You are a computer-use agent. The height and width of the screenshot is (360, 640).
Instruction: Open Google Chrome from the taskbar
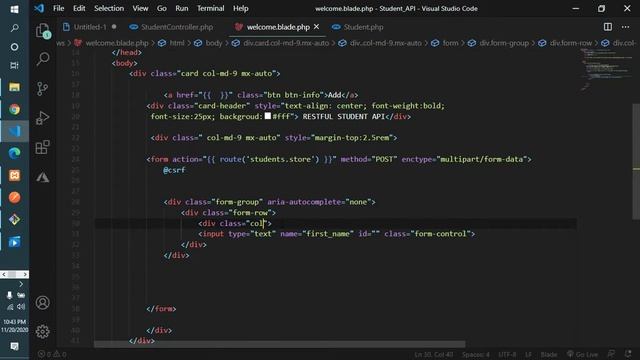pyautogui.click(x=14, y=109)
